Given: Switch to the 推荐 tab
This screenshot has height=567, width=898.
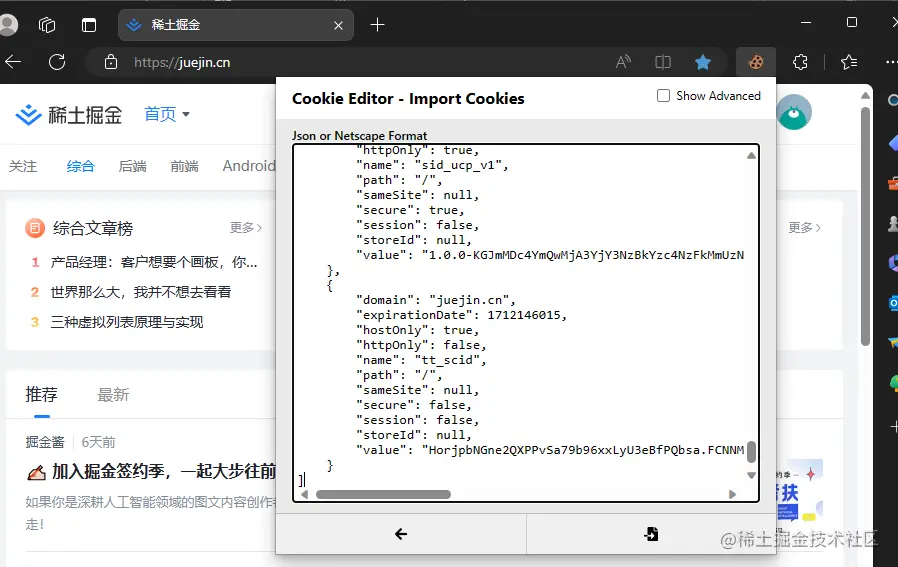Looking at the screenshot, I should 41,395.
